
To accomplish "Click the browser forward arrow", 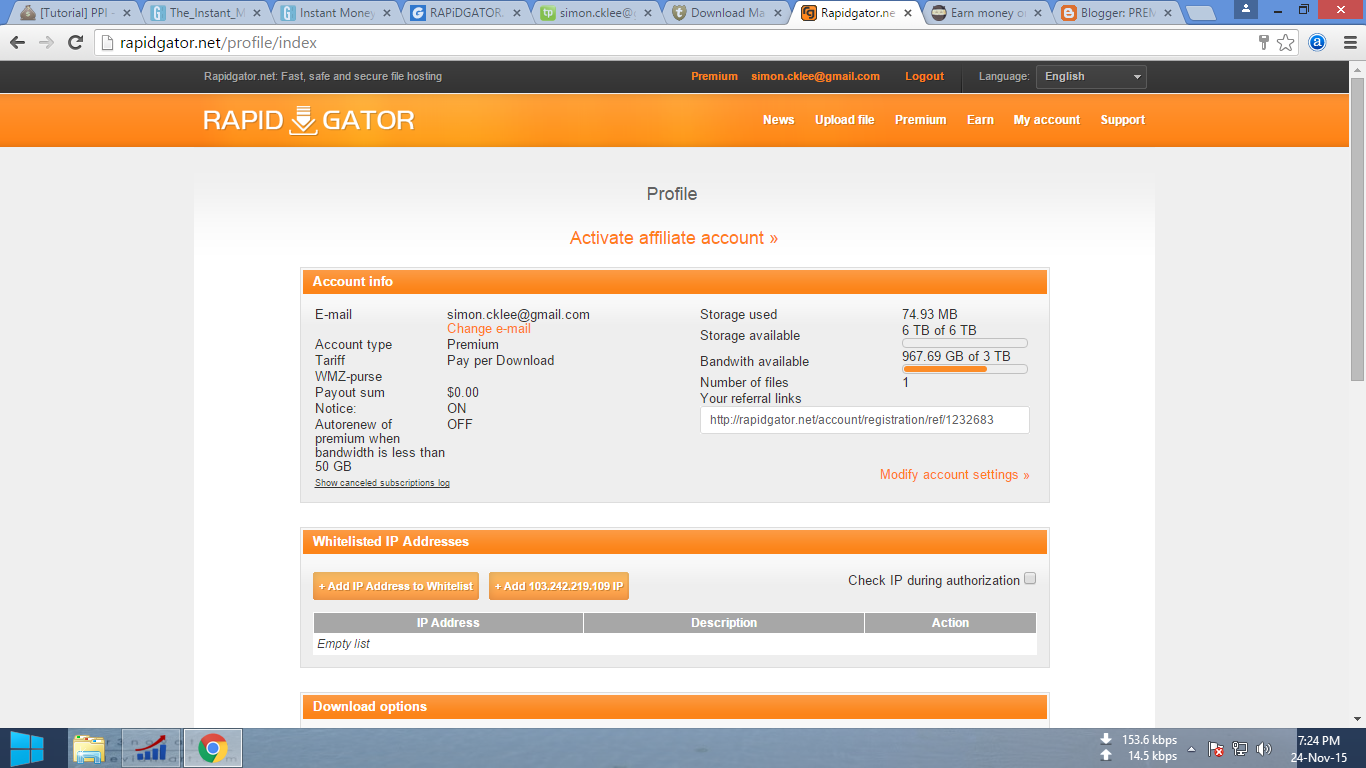I will click(46, 43).
